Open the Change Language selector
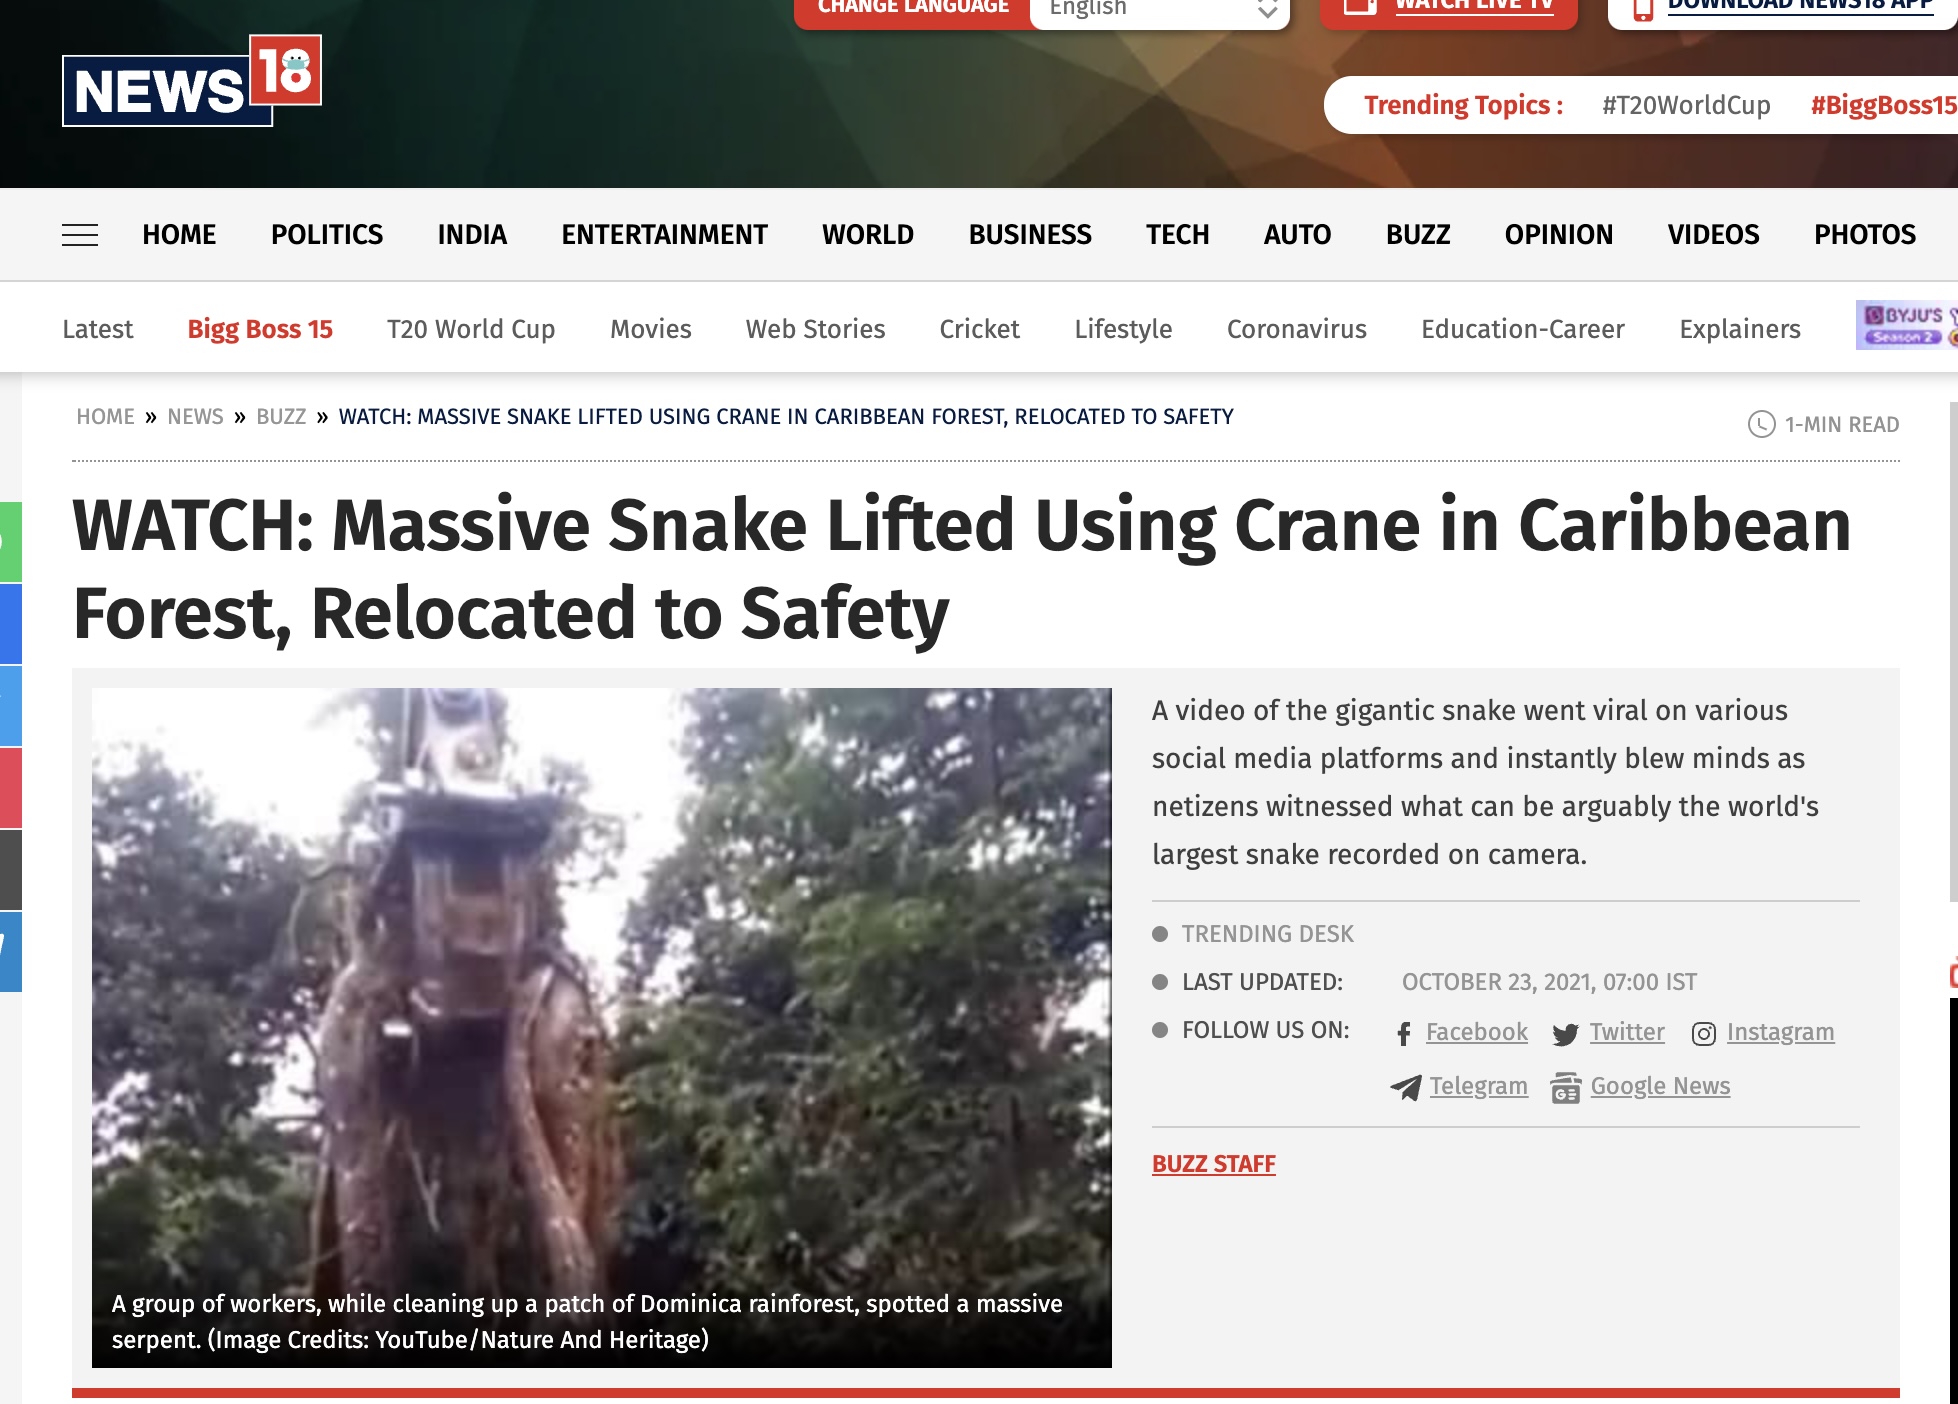This screenshot has height=1404, width=1958. pyautogui.click(x=912, y=10)
